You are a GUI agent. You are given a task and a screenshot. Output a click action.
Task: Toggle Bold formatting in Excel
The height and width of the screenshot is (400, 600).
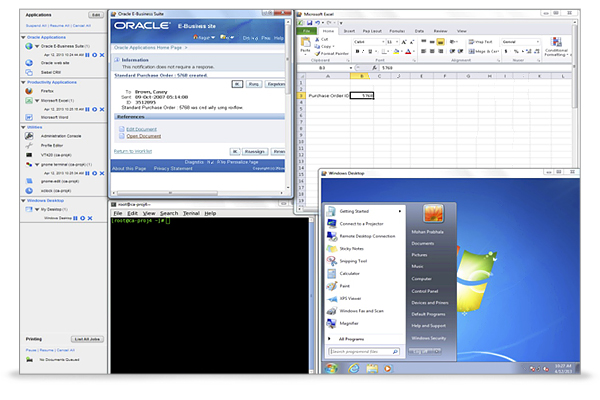tap(357, 51)
